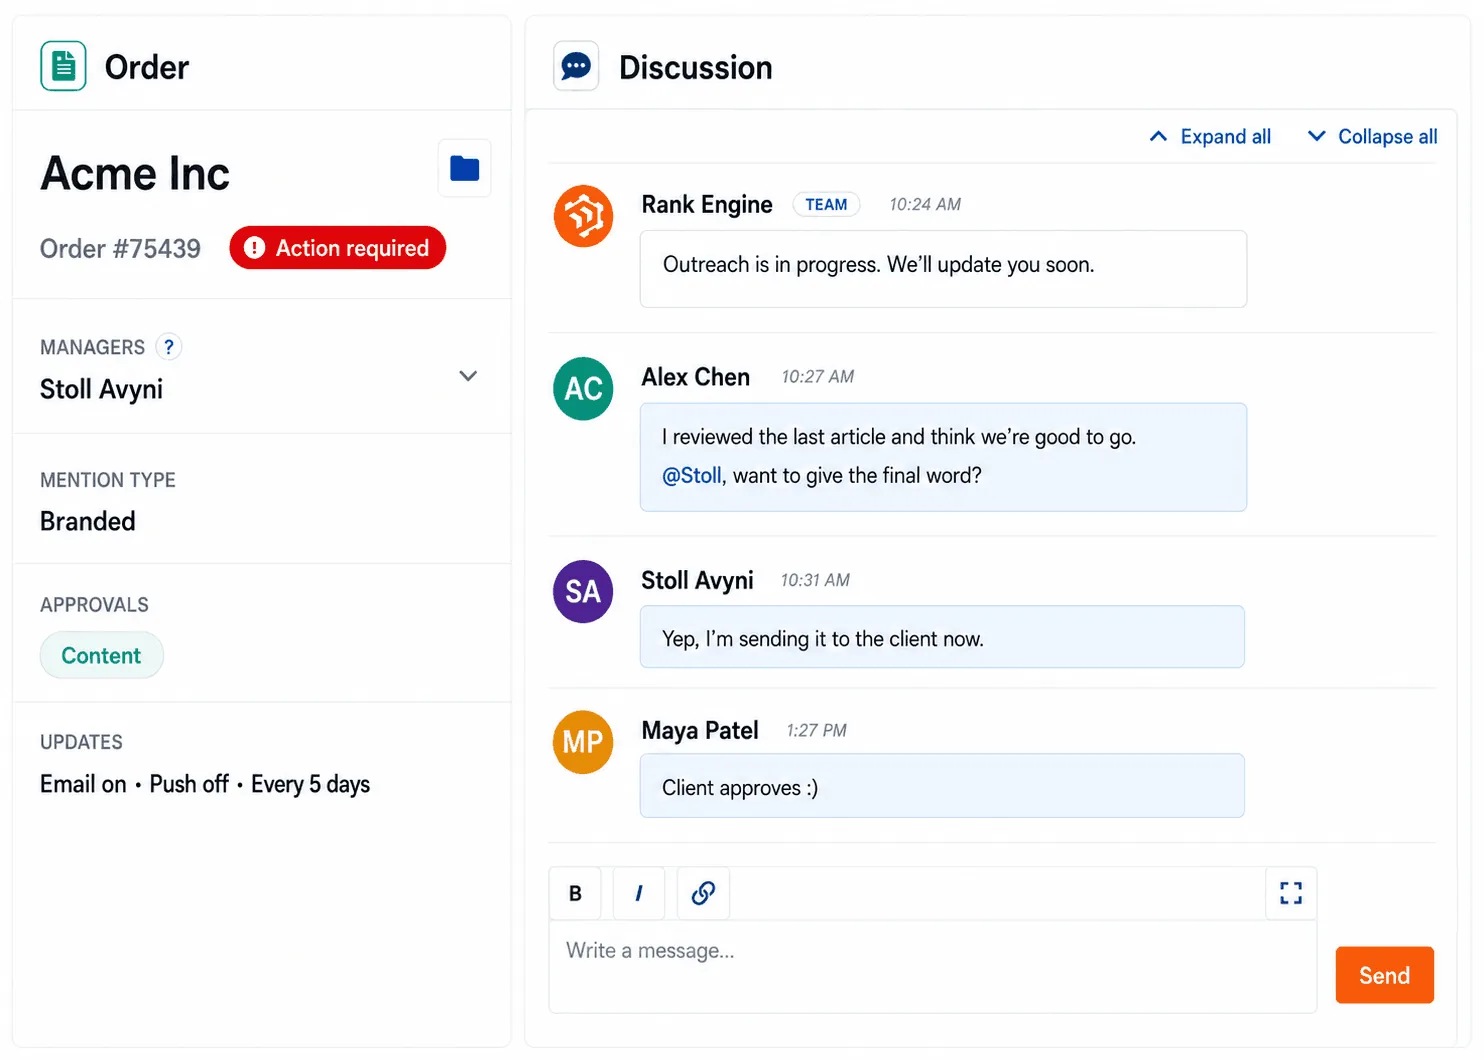Open Maya Patel's MP avatar
Screen dimensions: 1484x1060
(x=583, y=742)
